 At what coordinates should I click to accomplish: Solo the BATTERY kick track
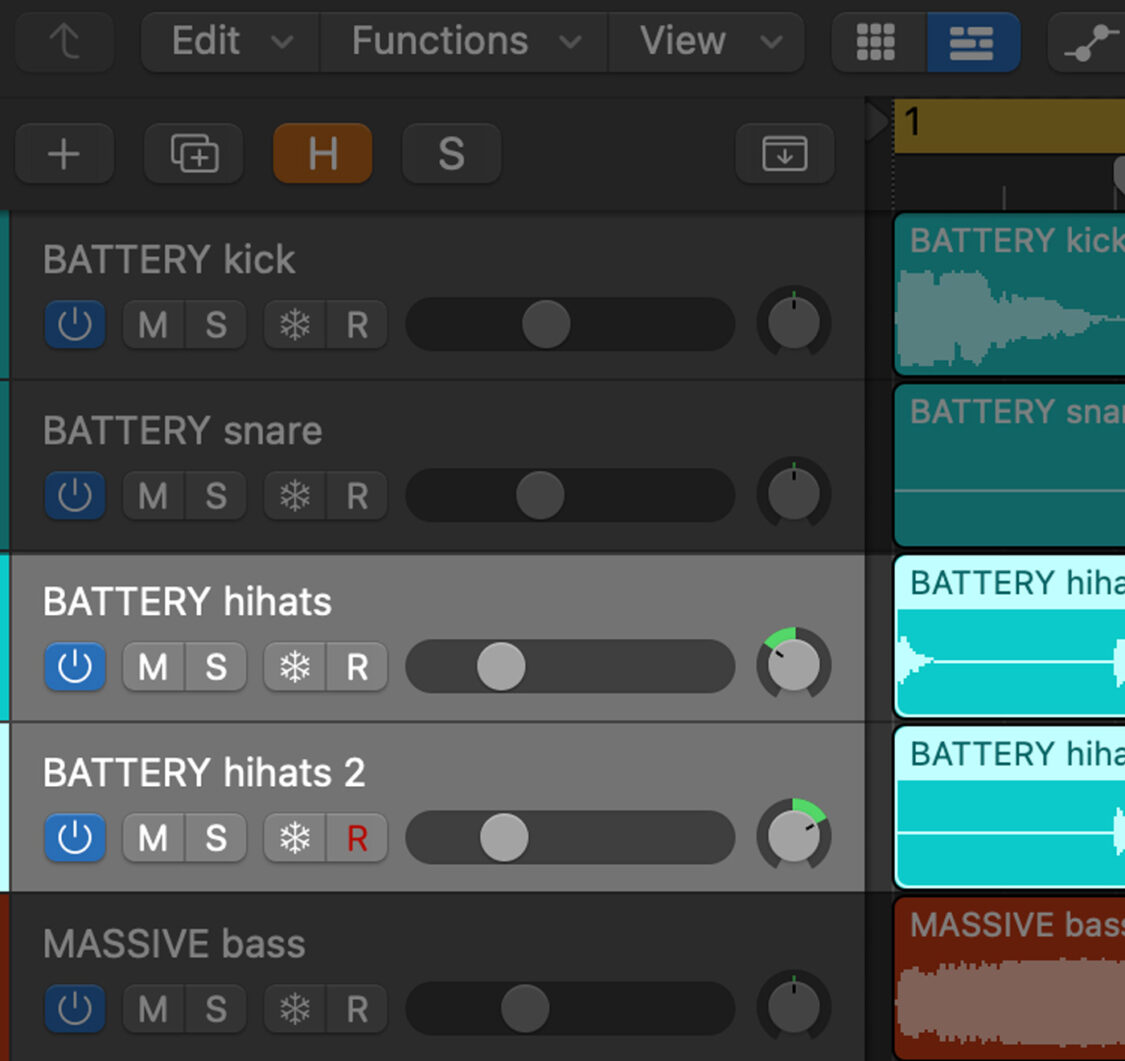click(213, 324)
